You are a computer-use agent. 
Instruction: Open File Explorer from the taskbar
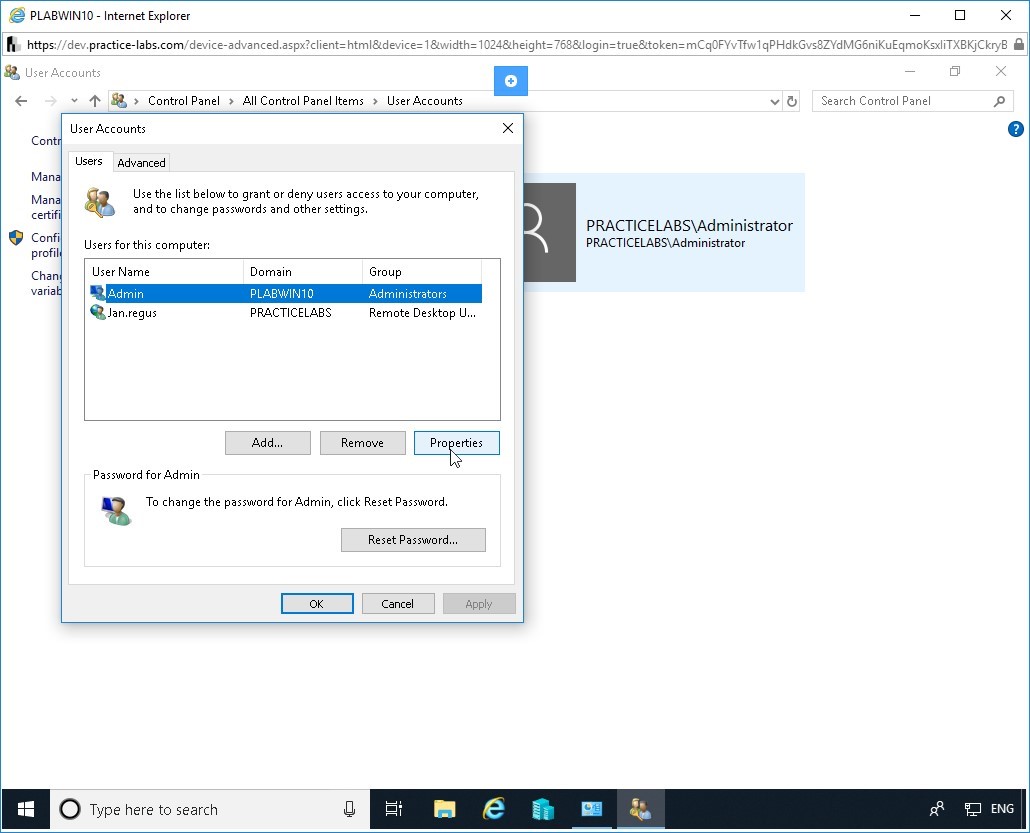(445, 809)
